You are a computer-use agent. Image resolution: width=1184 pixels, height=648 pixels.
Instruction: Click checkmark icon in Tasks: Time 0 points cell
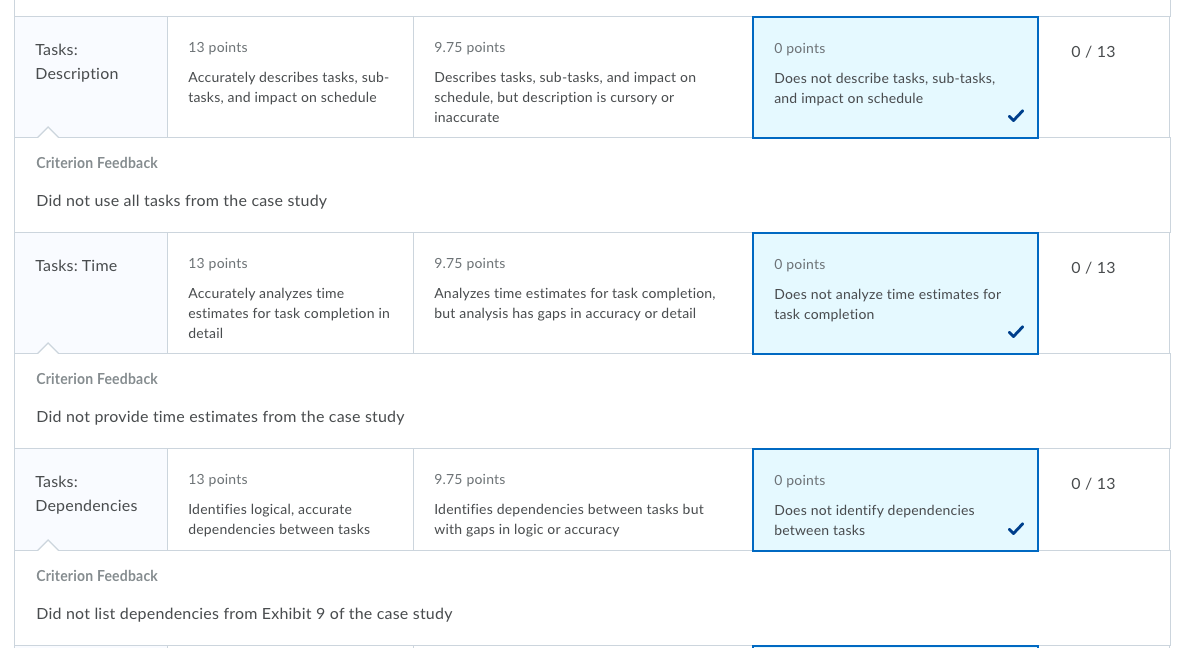[x=1016, y=332]
